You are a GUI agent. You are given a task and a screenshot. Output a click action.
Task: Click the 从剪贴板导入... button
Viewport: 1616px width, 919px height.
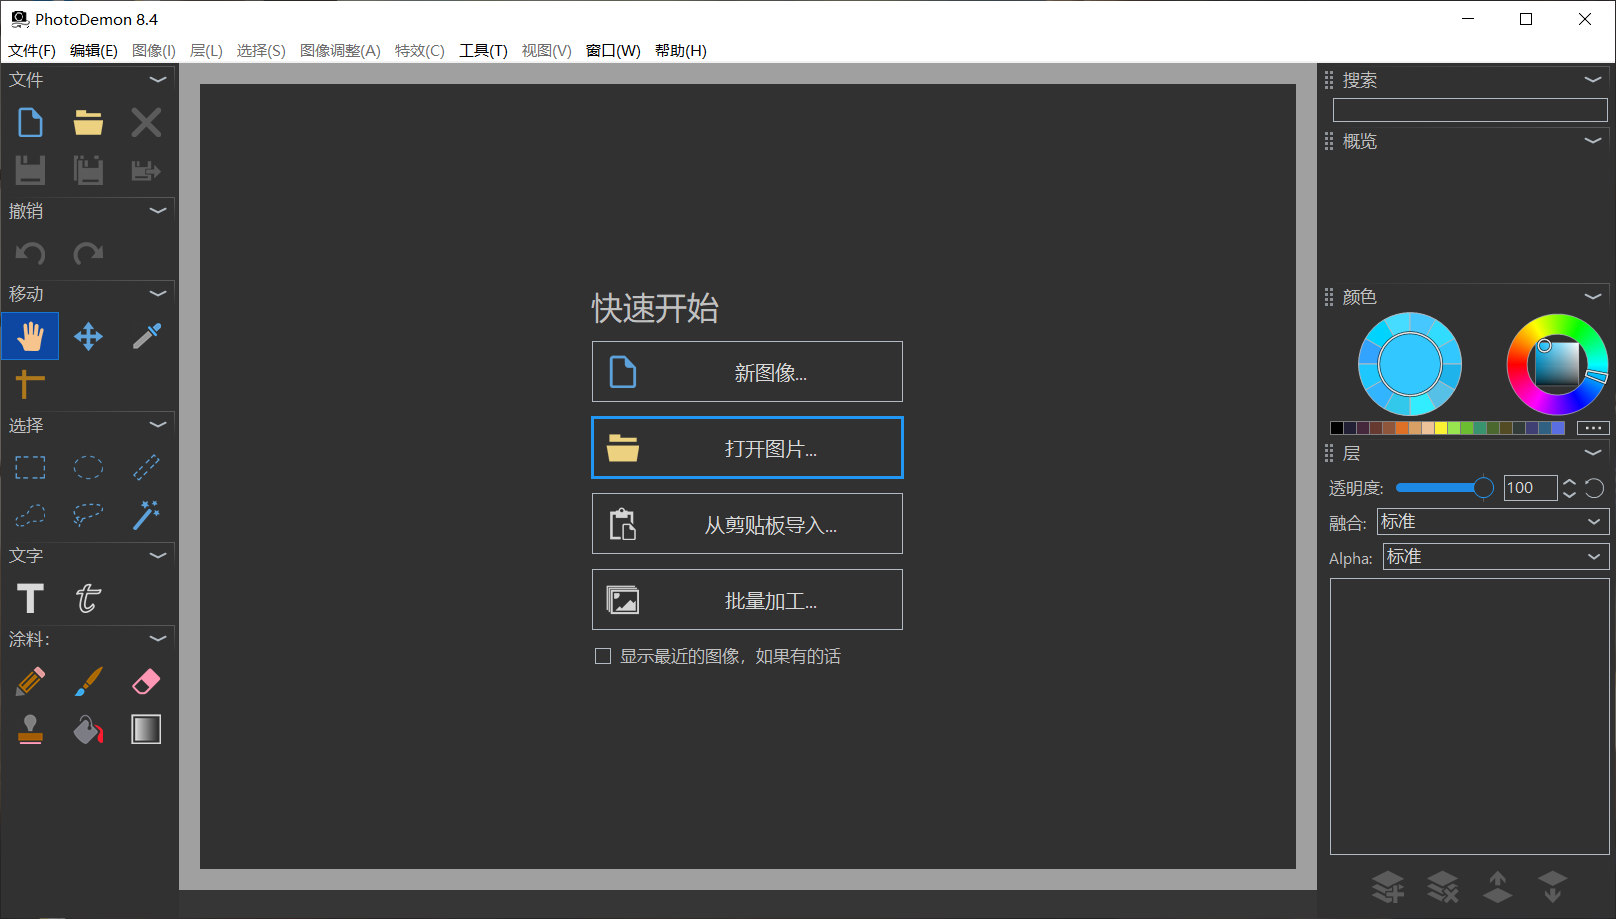coord(747,524)
